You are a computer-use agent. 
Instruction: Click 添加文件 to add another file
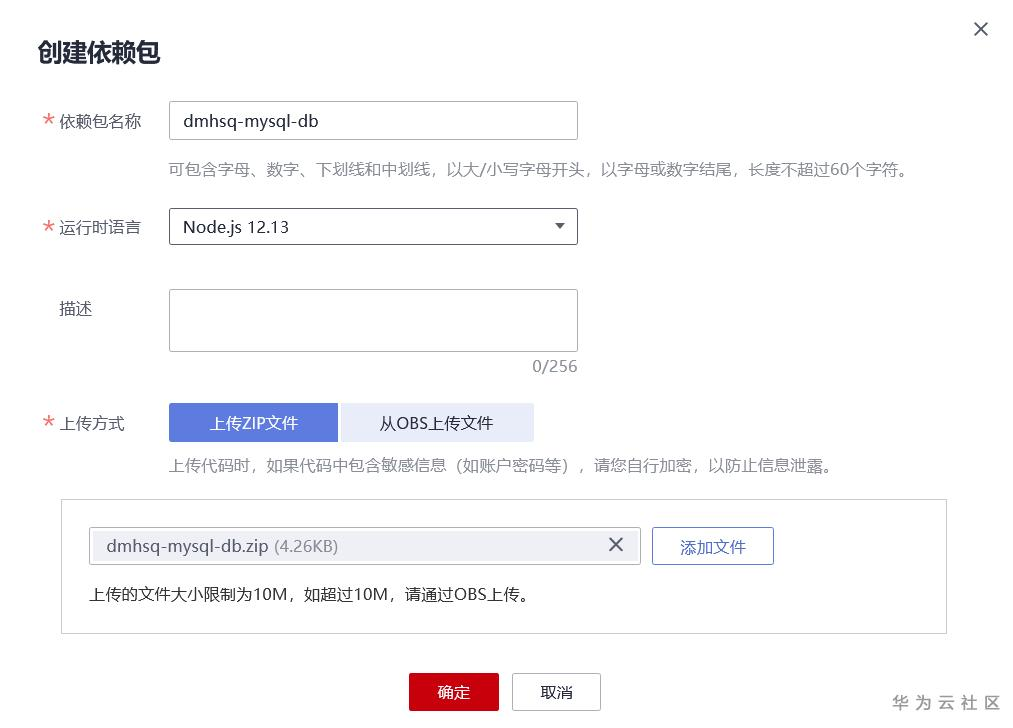point(712,546)
